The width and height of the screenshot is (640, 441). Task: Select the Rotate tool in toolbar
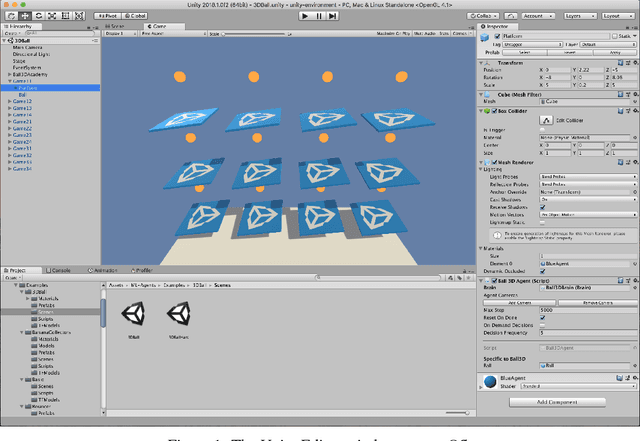(39, 16)
